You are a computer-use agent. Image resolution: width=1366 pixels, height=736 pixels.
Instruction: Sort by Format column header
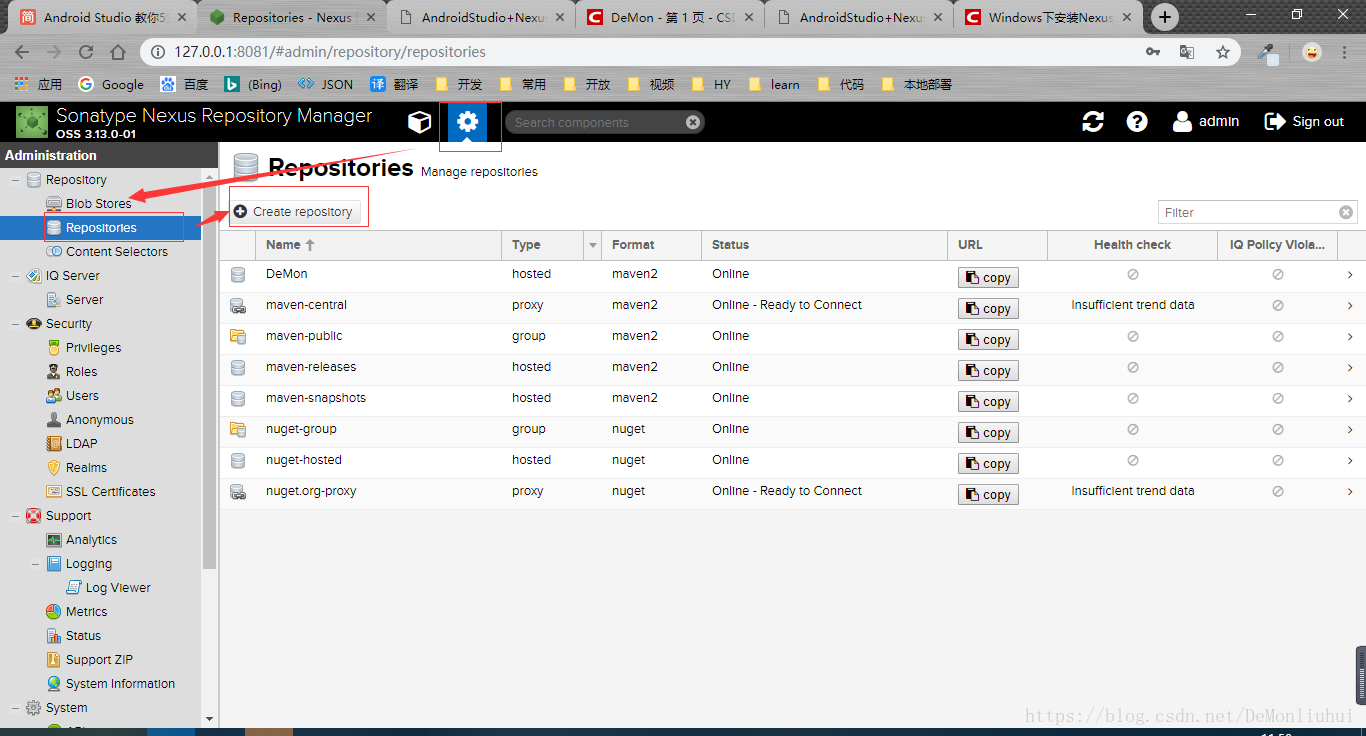tap(652, 245)
